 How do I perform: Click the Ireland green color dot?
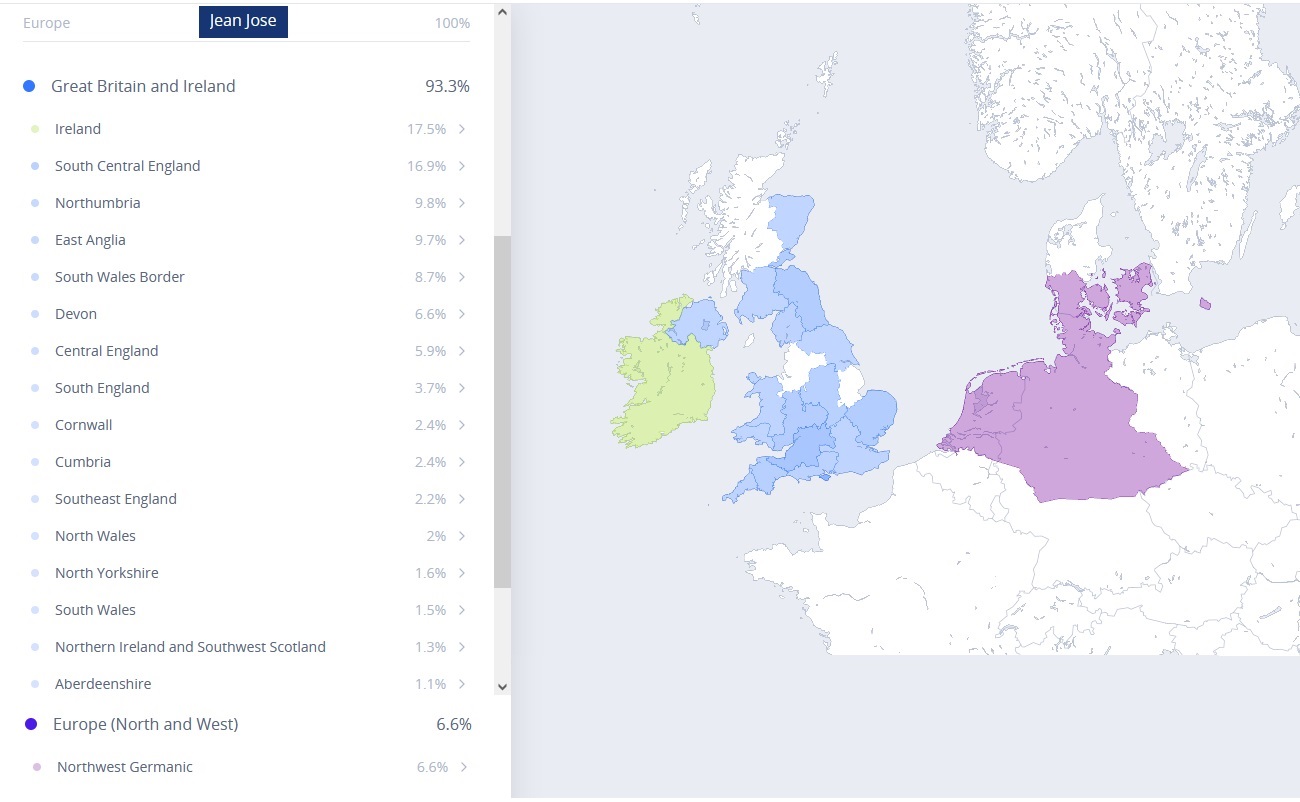(x=35, y=129)
